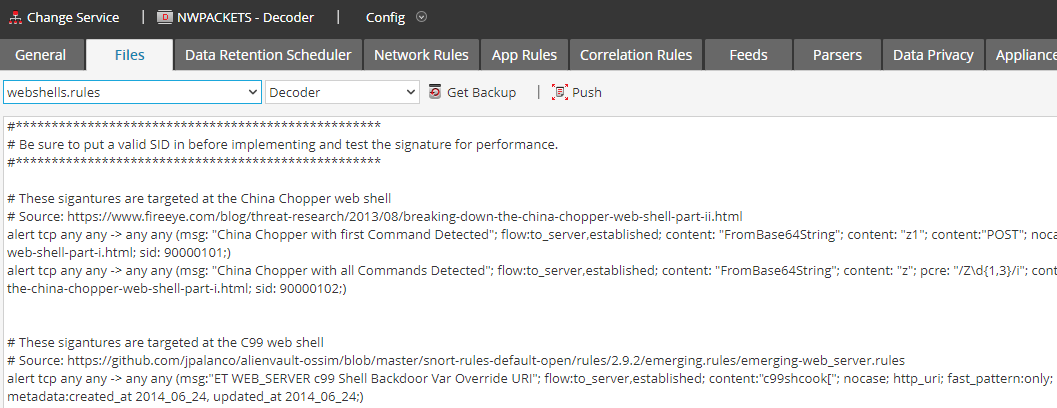Click the Change Service network icon
Image resolution: width=1057 pixels, height=408 pixels.
coord(15,17)
